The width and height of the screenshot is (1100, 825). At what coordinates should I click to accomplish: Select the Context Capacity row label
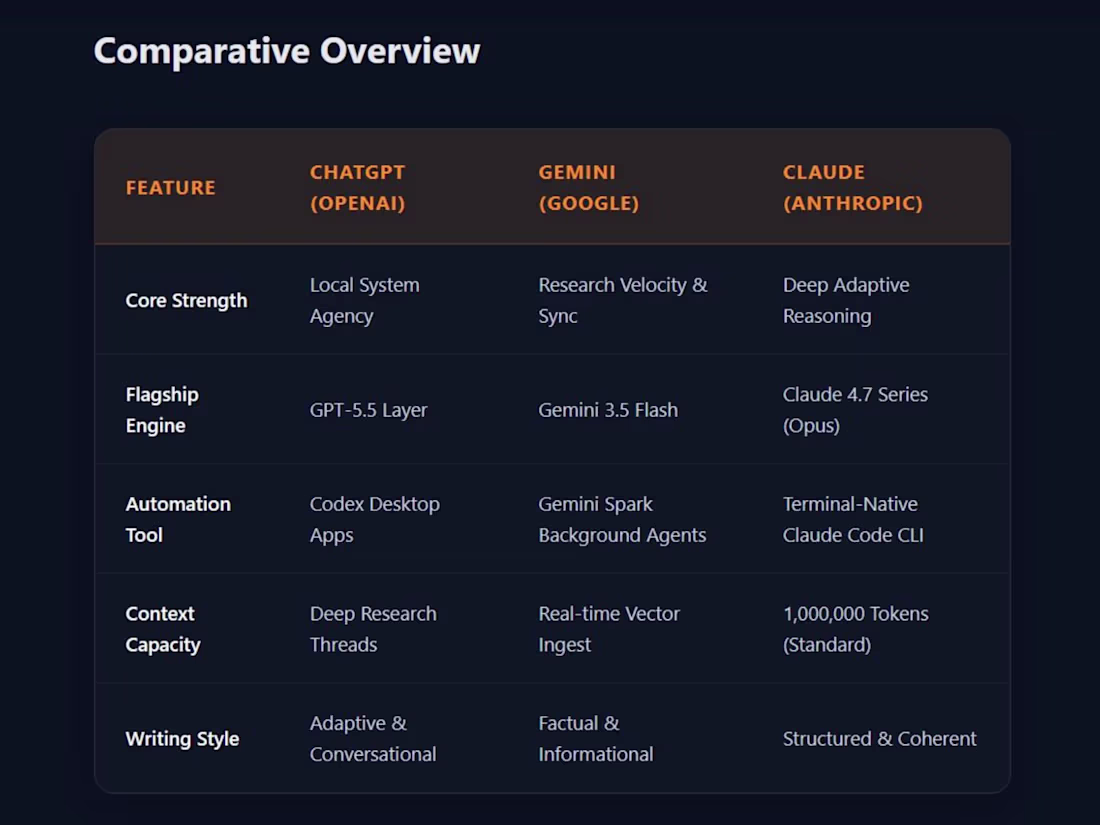click(163, 629)
